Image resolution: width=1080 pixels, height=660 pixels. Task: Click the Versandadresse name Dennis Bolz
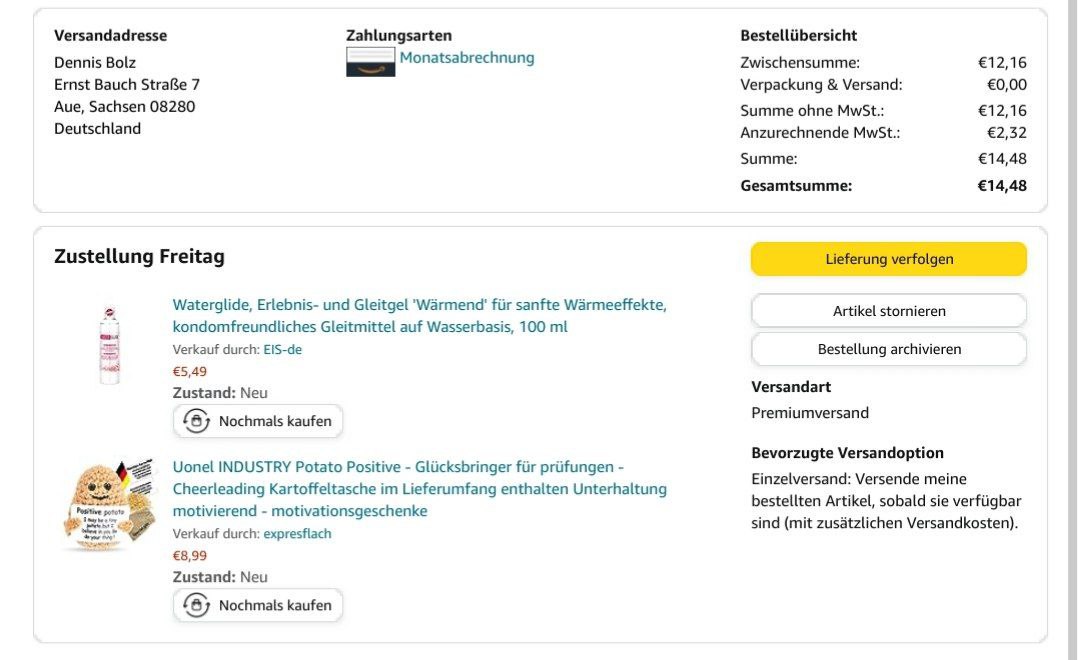95,62
